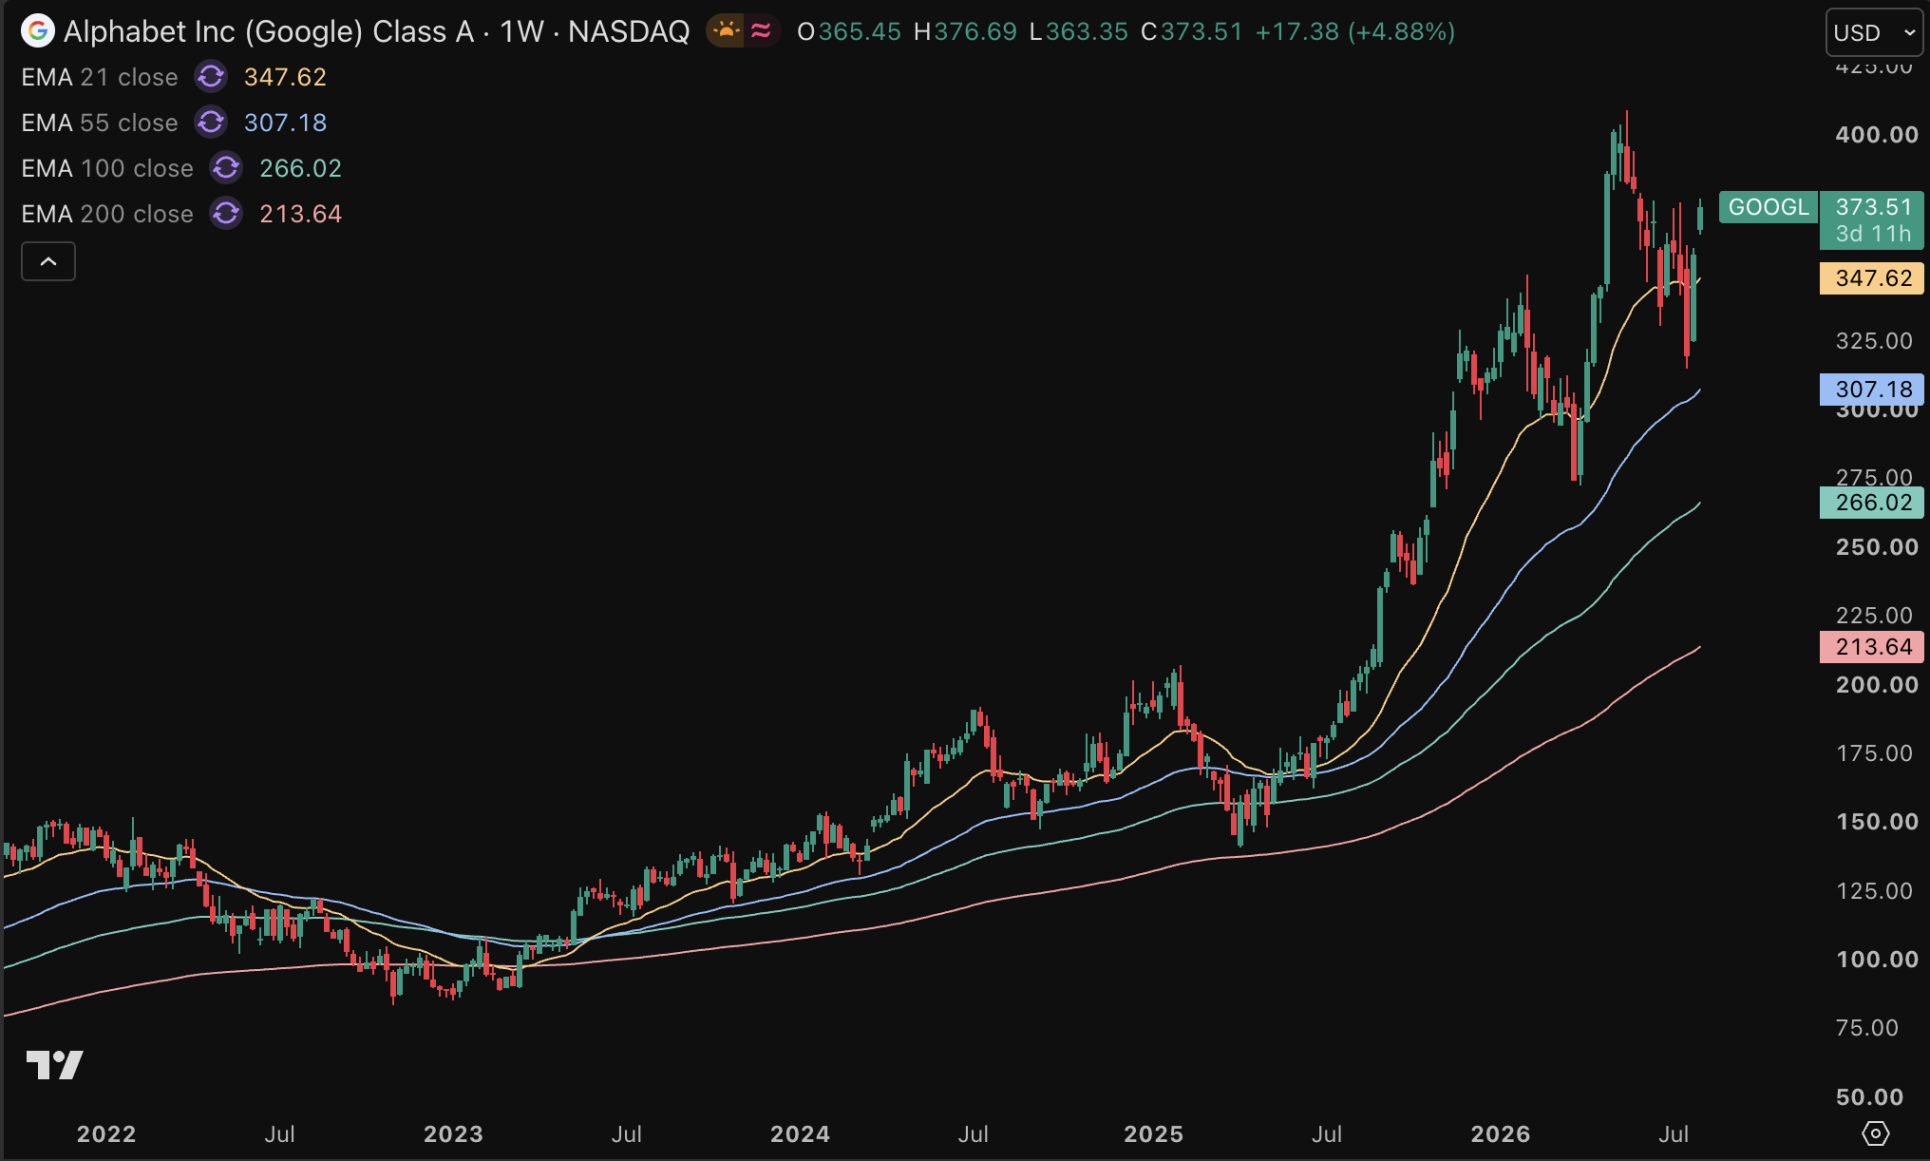The image size is (1930, 1161).
Task: Click the purple circular icon beside EMA 55 close
Action: [x=211, y=122]
